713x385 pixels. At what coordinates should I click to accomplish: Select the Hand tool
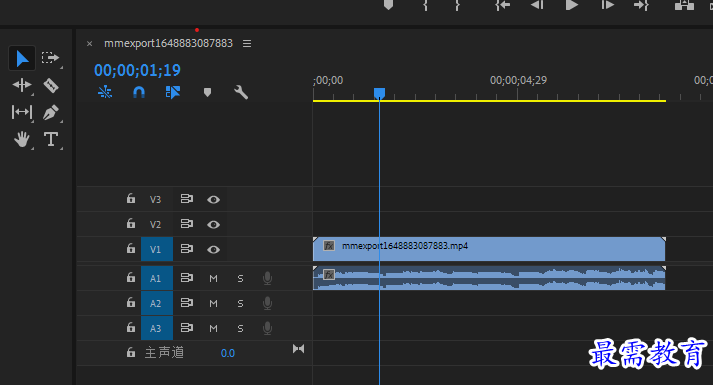coord(22,139)
